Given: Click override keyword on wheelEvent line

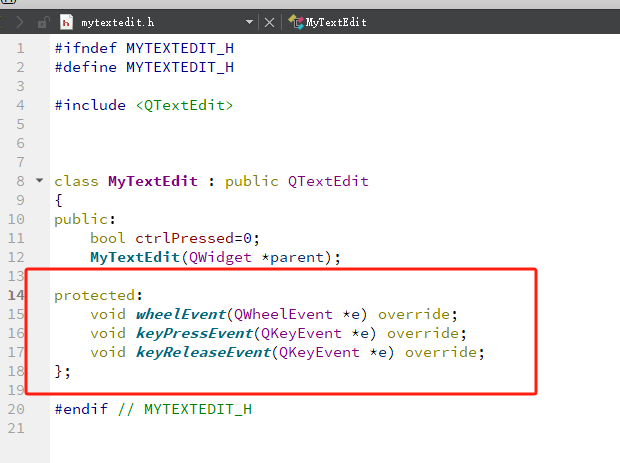Looking at the screenshot, I should (x=414, y=314).
